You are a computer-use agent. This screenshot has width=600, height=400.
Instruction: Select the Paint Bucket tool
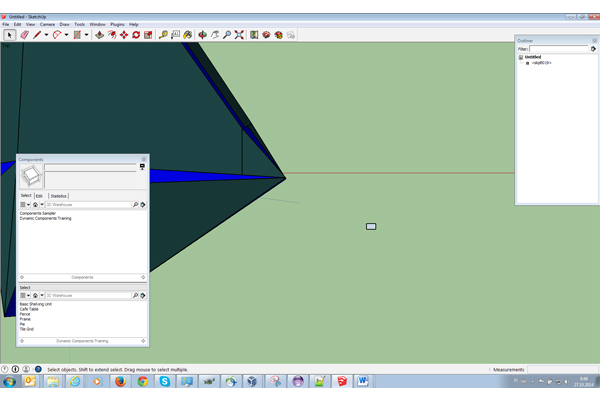(x=187, y=35)
